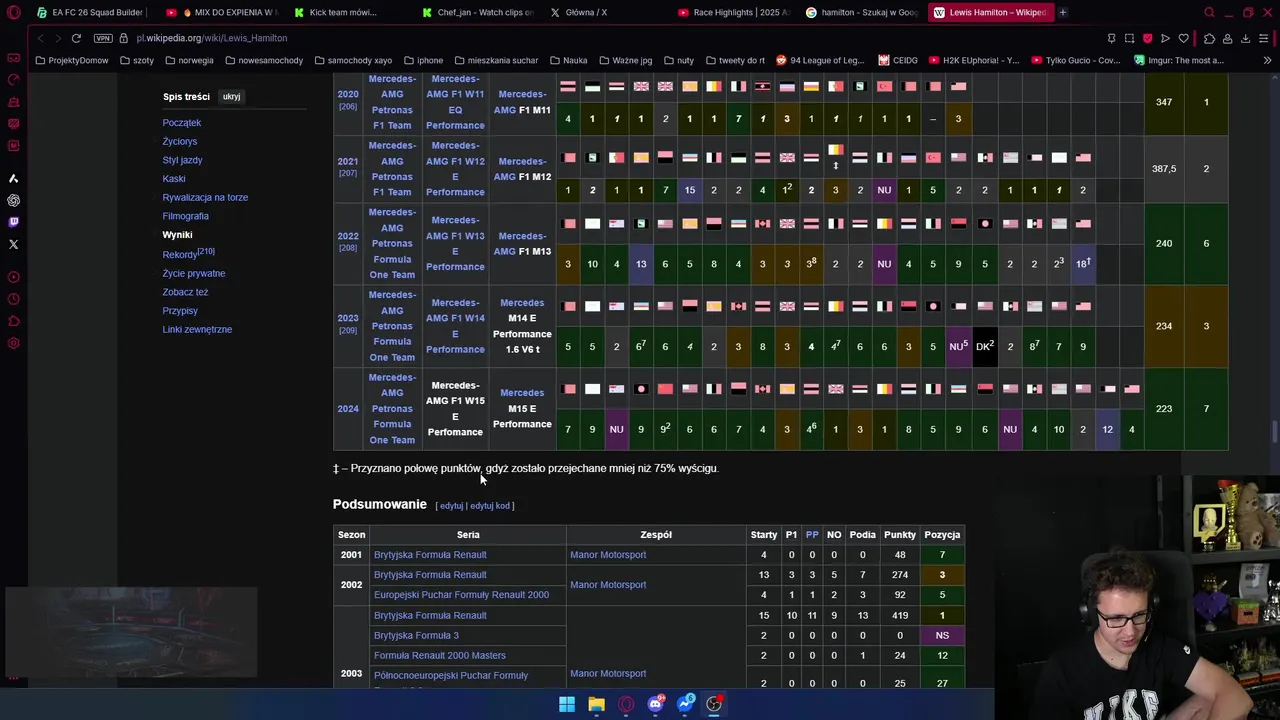Open CEIDG bookmark
Screen dimensions: 1280x720
pyautogui.click(x=898, y=60)
